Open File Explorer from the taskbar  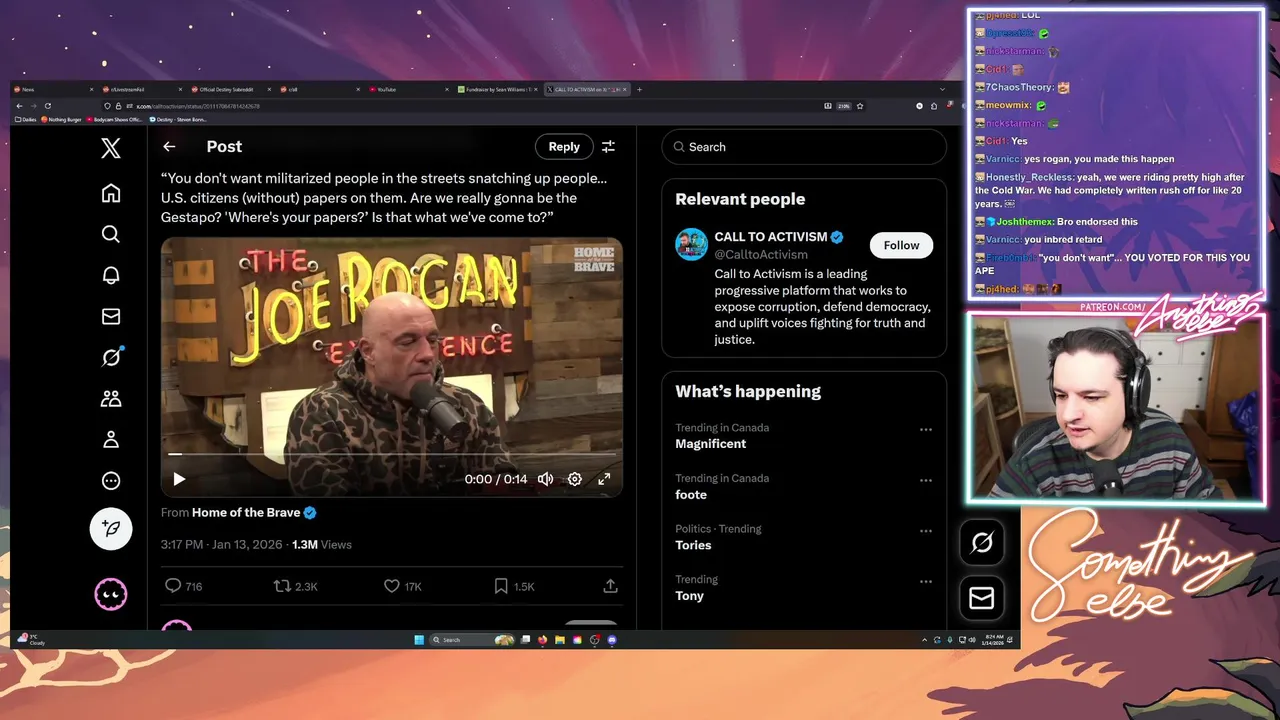pyautogui.click(x=561, y=640)
